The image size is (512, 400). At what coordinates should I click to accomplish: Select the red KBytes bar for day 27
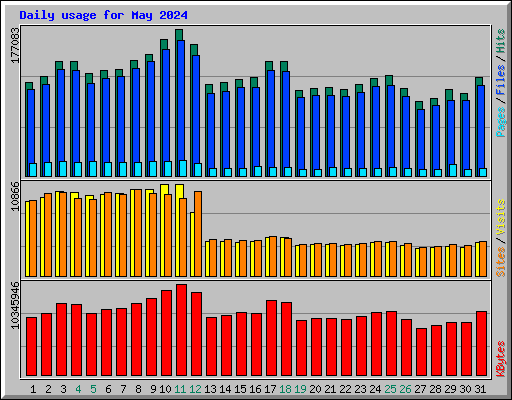coord(421,352)
